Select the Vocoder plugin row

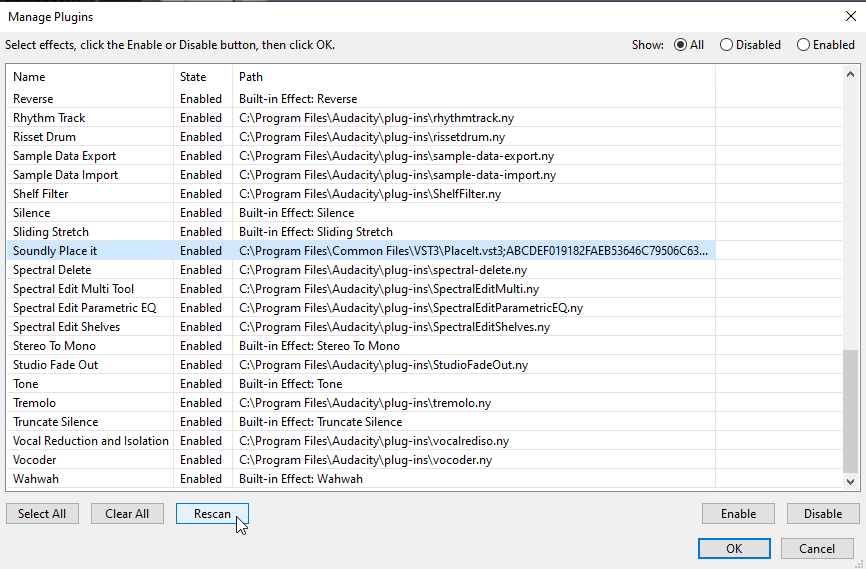(361, 460)
